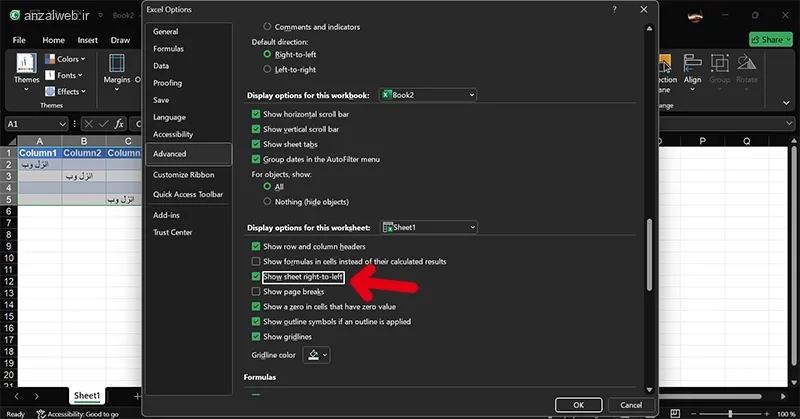Open the Themes gallery icon
This screenshot has height=419, width=800.
coord(26,63)
